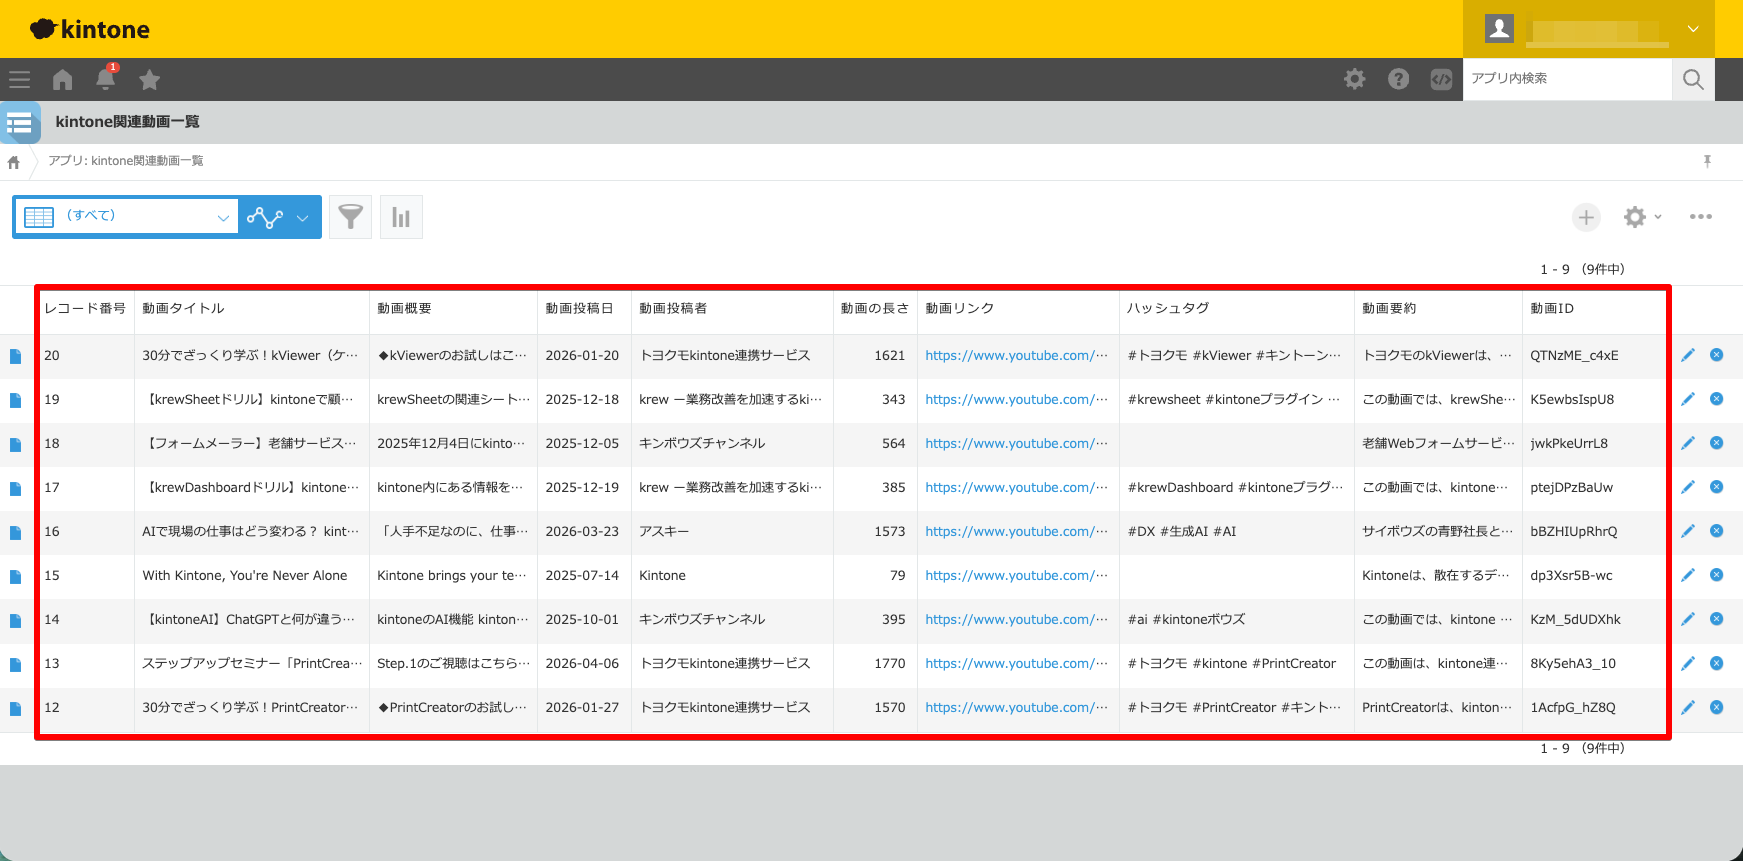Open the user account dropdown
The width and height of the screenshot is (1743, 861).
point(1693,29)
